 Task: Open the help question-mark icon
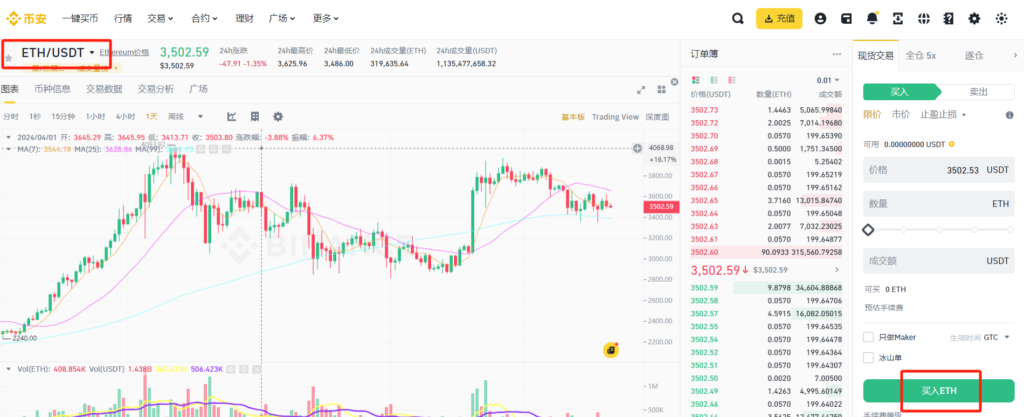[x=949, y=19]
